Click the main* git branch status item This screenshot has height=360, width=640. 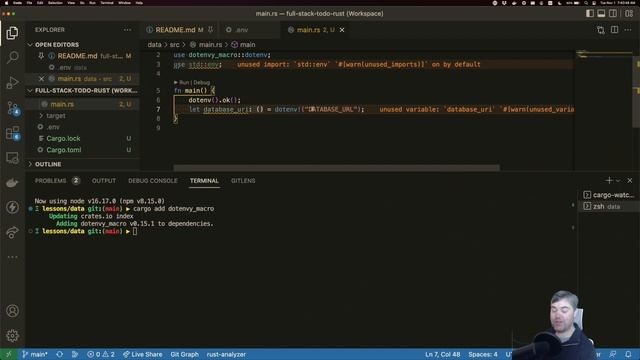pos(35,354)
